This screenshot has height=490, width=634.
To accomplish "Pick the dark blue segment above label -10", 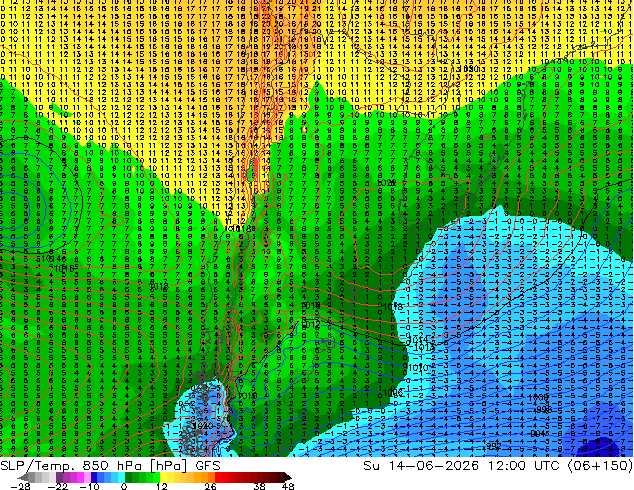I will pyautogui.click(x=94, y=477).
